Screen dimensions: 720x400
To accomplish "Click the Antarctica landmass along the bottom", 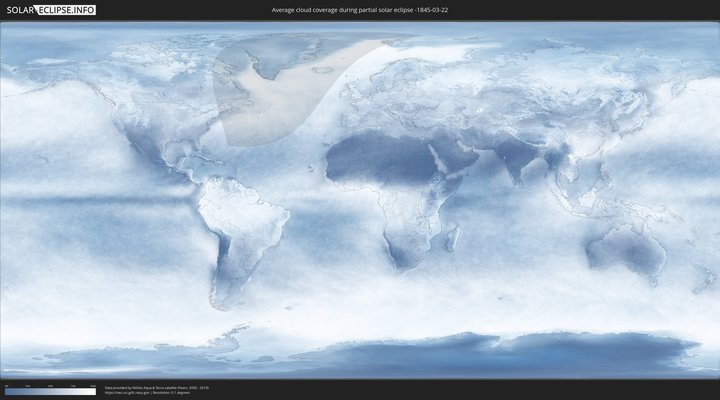I will click(x=400, y=355).
